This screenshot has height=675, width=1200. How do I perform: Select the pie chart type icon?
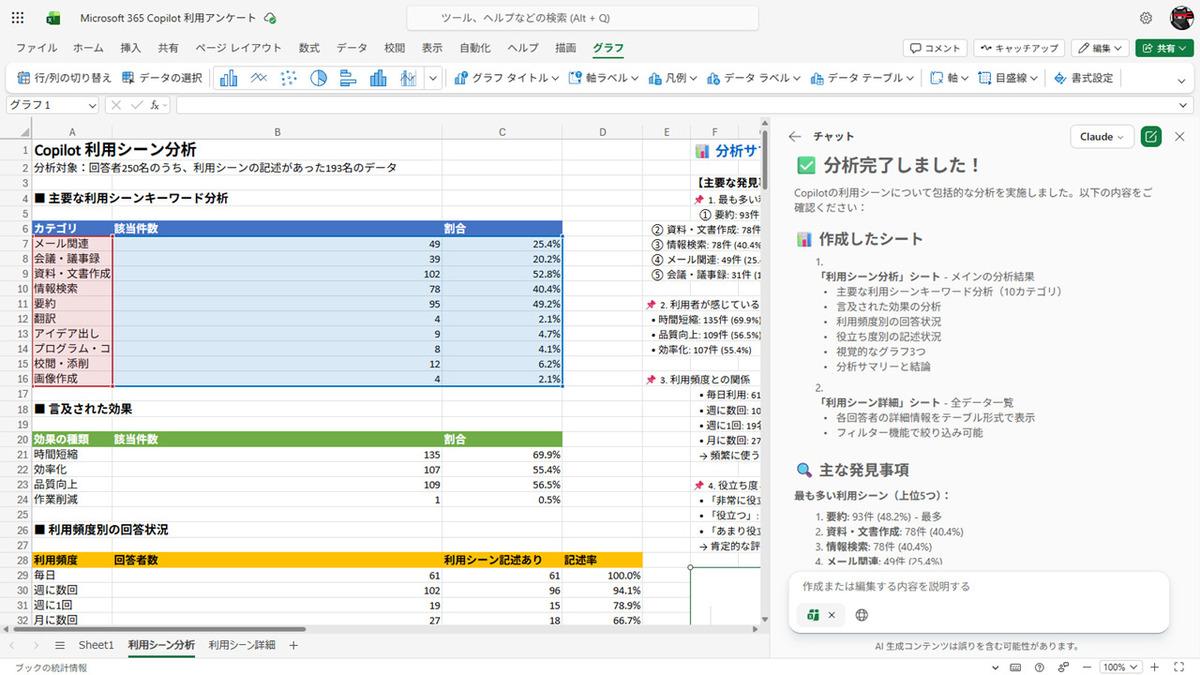click(x=318, y=78)
